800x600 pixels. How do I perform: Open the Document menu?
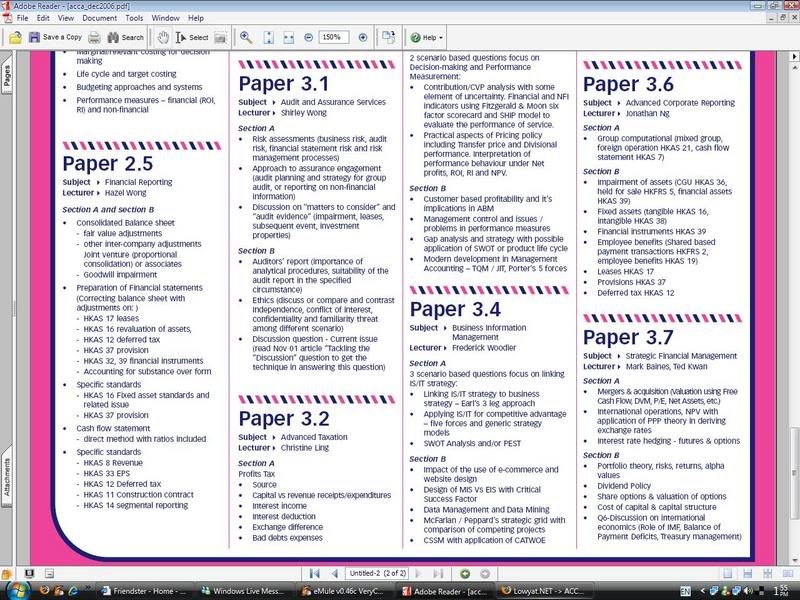(x=99, y=18)
